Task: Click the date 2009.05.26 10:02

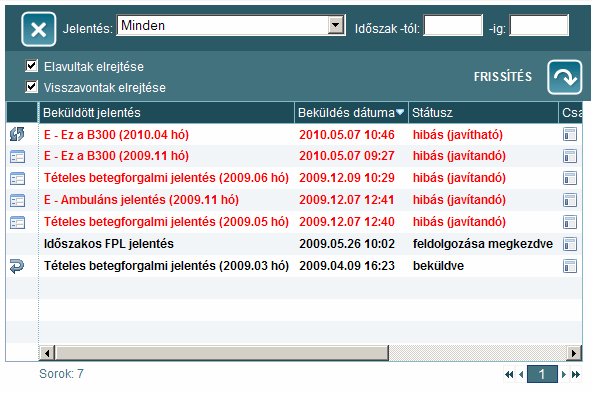Action: coord(347,244)
